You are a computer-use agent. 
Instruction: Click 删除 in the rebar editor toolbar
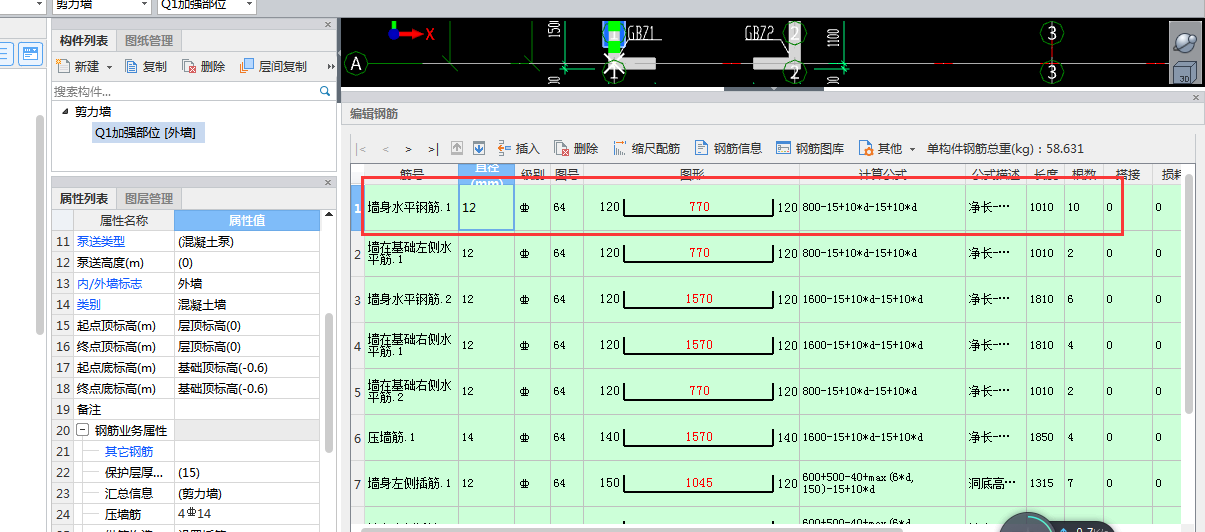[x=576, y=148]
